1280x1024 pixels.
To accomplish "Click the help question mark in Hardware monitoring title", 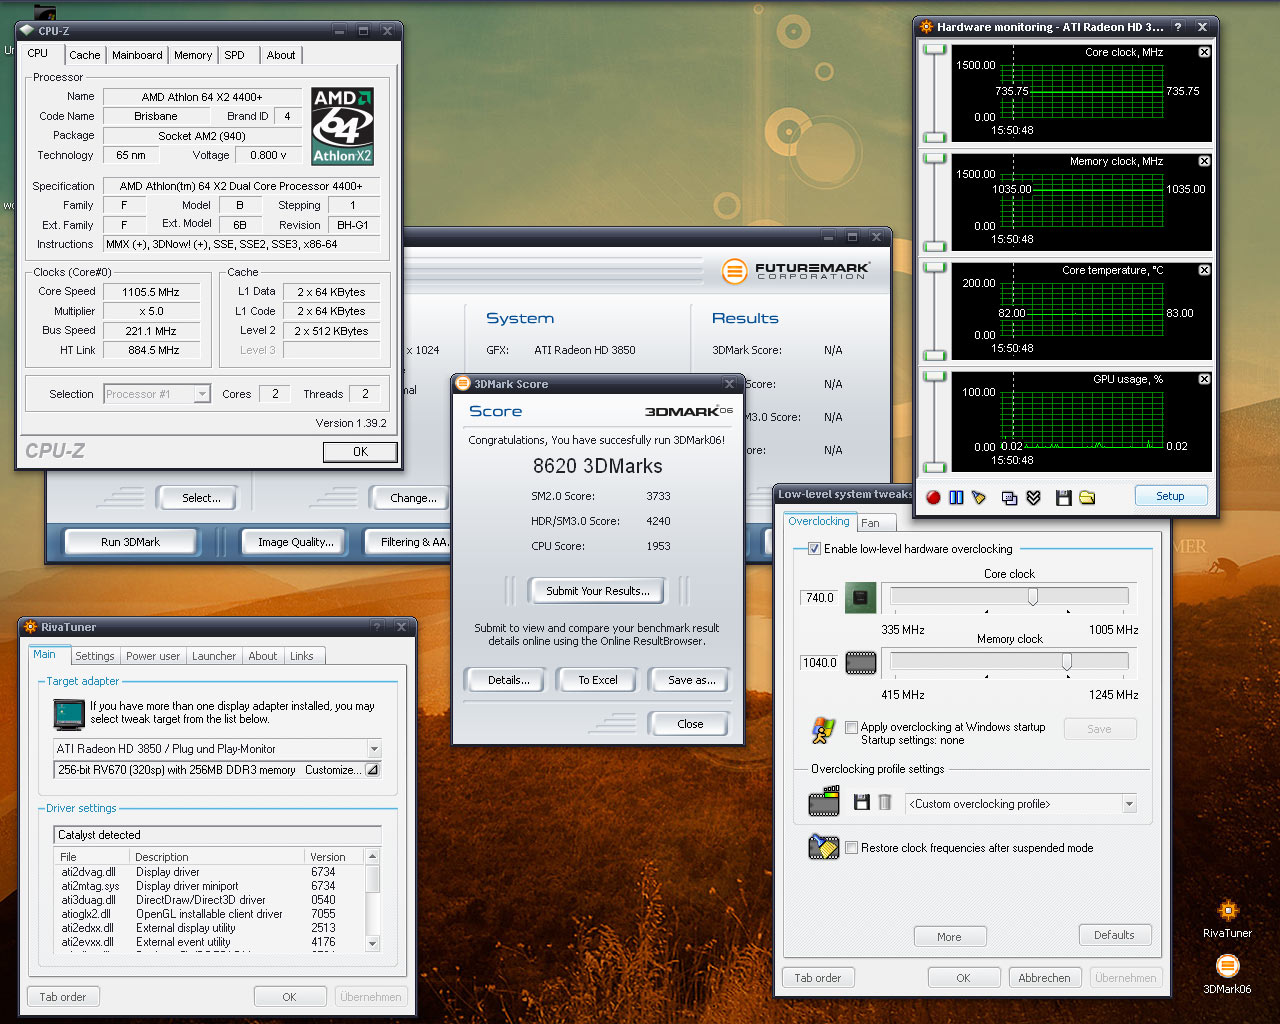I will (x=1177, y=27).
